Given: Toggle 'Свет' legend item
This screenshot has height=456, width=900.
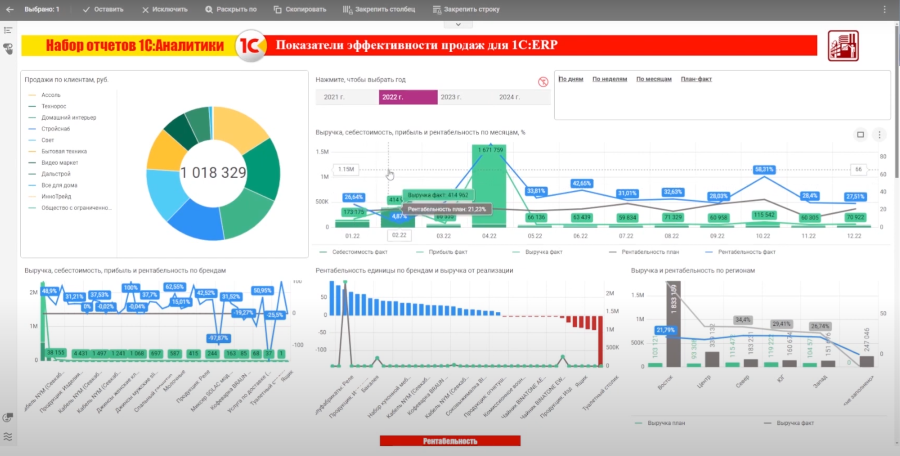Looking at the screenshot, I should click(41, 140).
